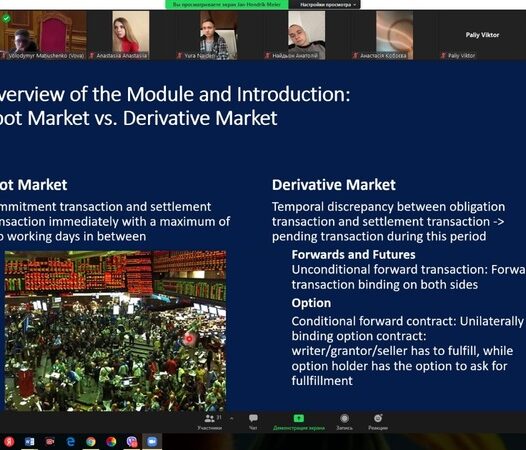This screenshot has width=526, height=450.
Task: Click the word 'fullfillment' on the slide
Action: pyautogui.click(x=322, y=381)
